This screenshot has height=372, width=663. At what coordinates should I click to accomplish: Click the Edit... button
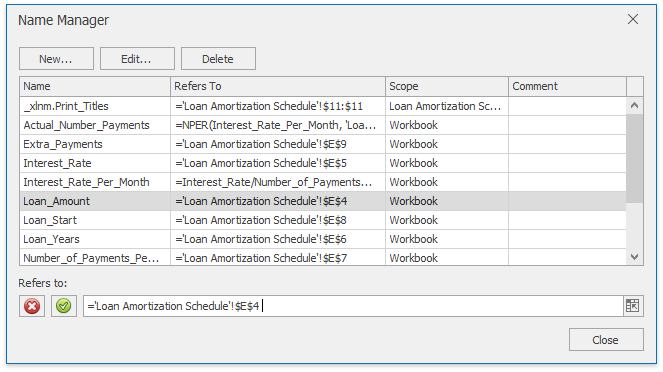click(137, 59)
